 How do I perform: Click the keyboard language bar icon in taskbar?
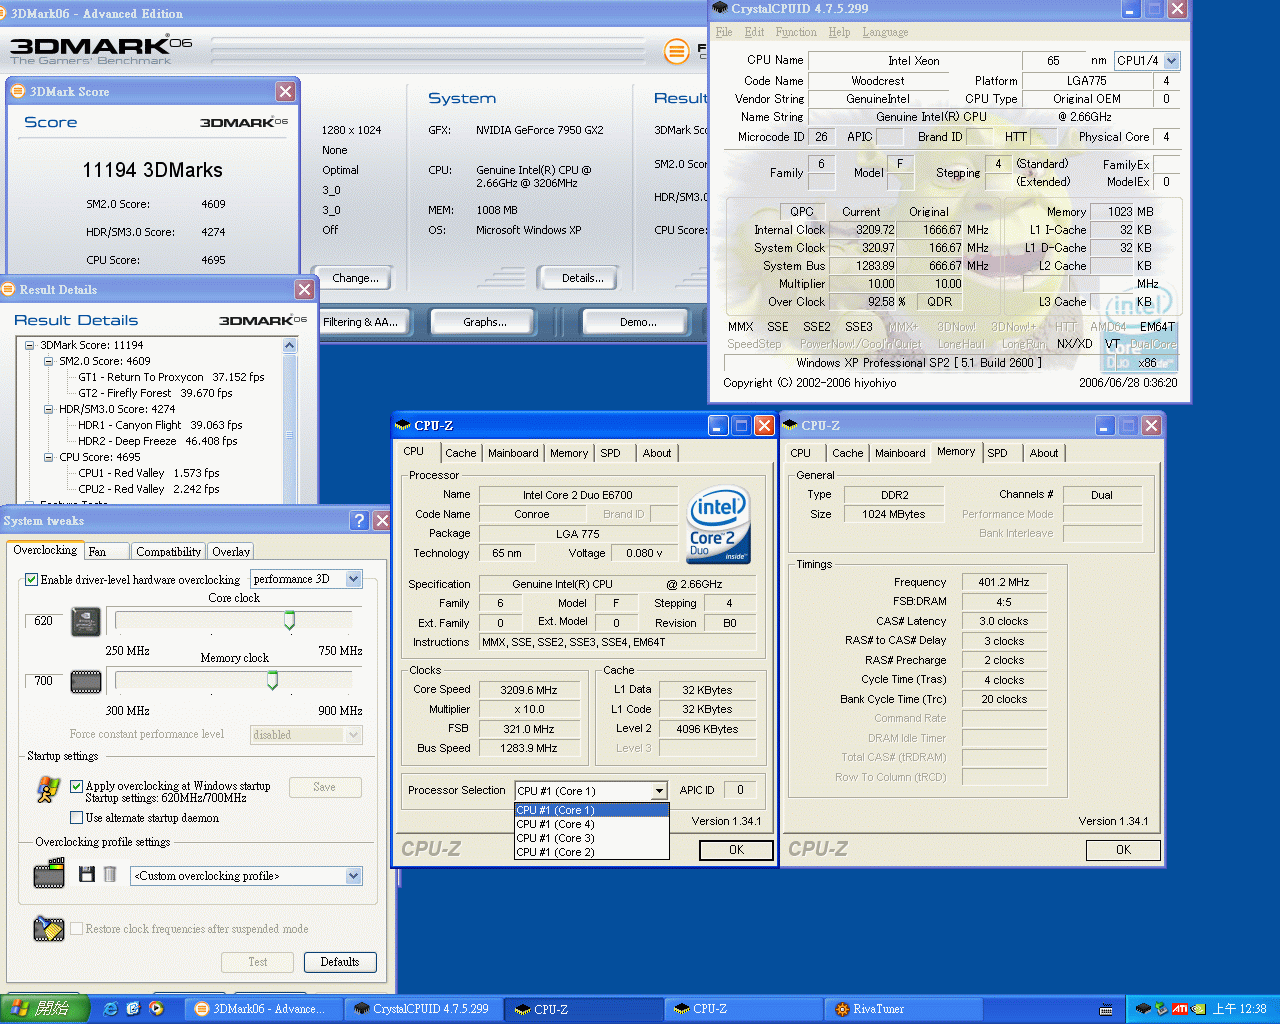(1107, 1011)
